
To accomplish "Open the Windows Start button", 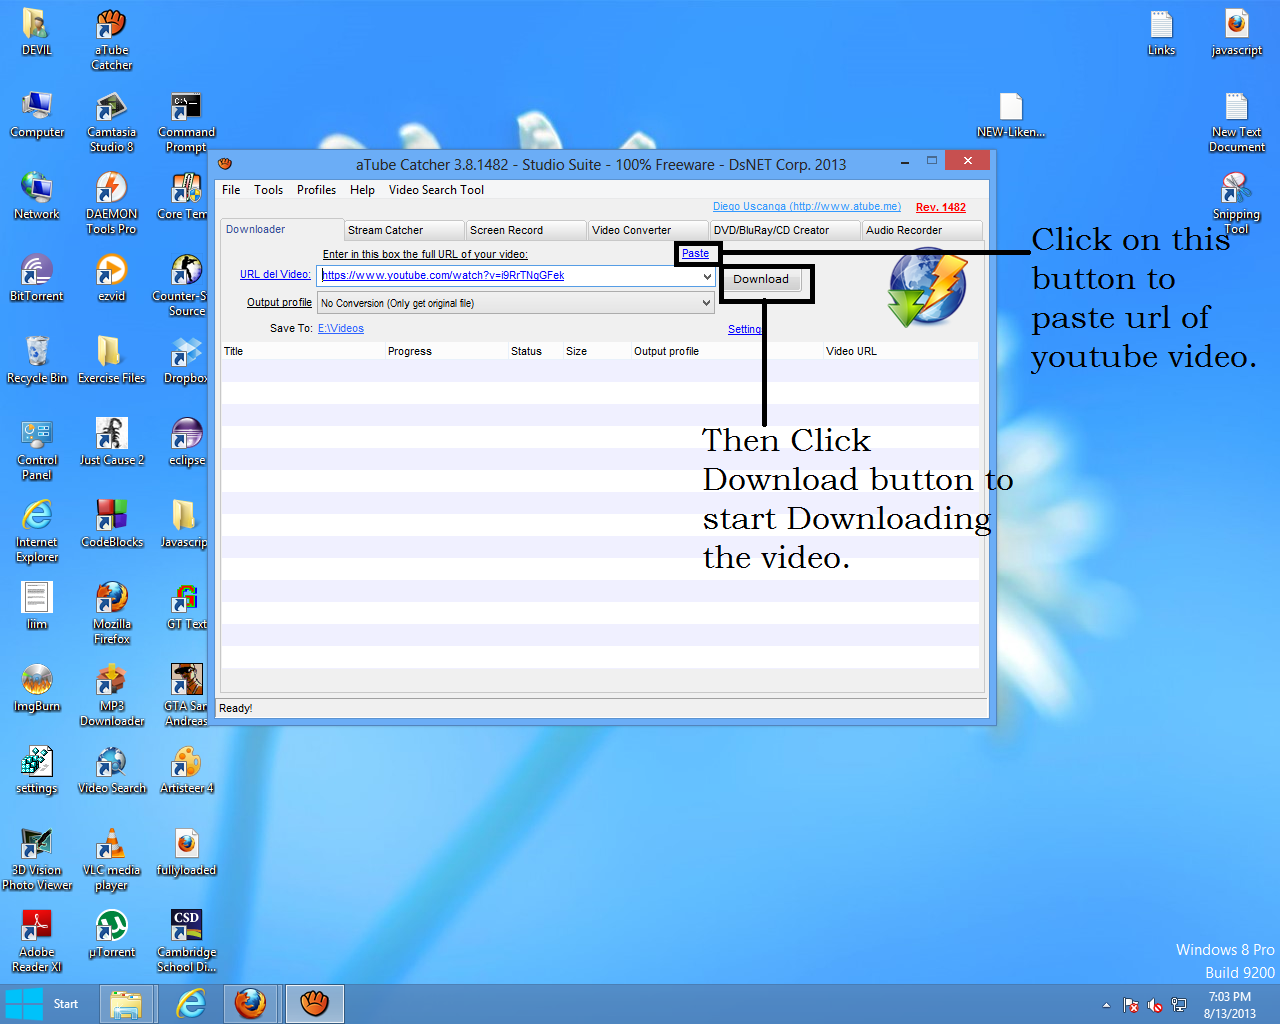I will [42, 1004].
